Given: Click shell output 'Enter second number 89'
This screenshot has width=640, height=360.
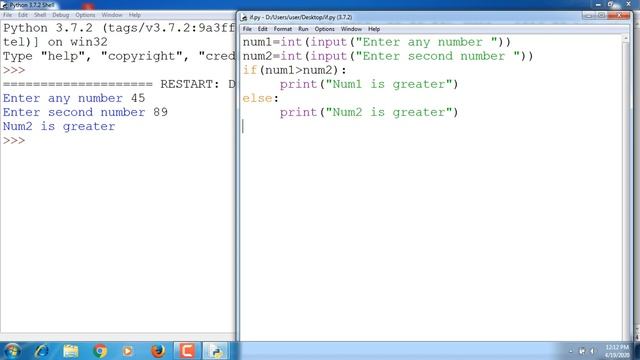Looking at the screenshot, I should [85, 112].
